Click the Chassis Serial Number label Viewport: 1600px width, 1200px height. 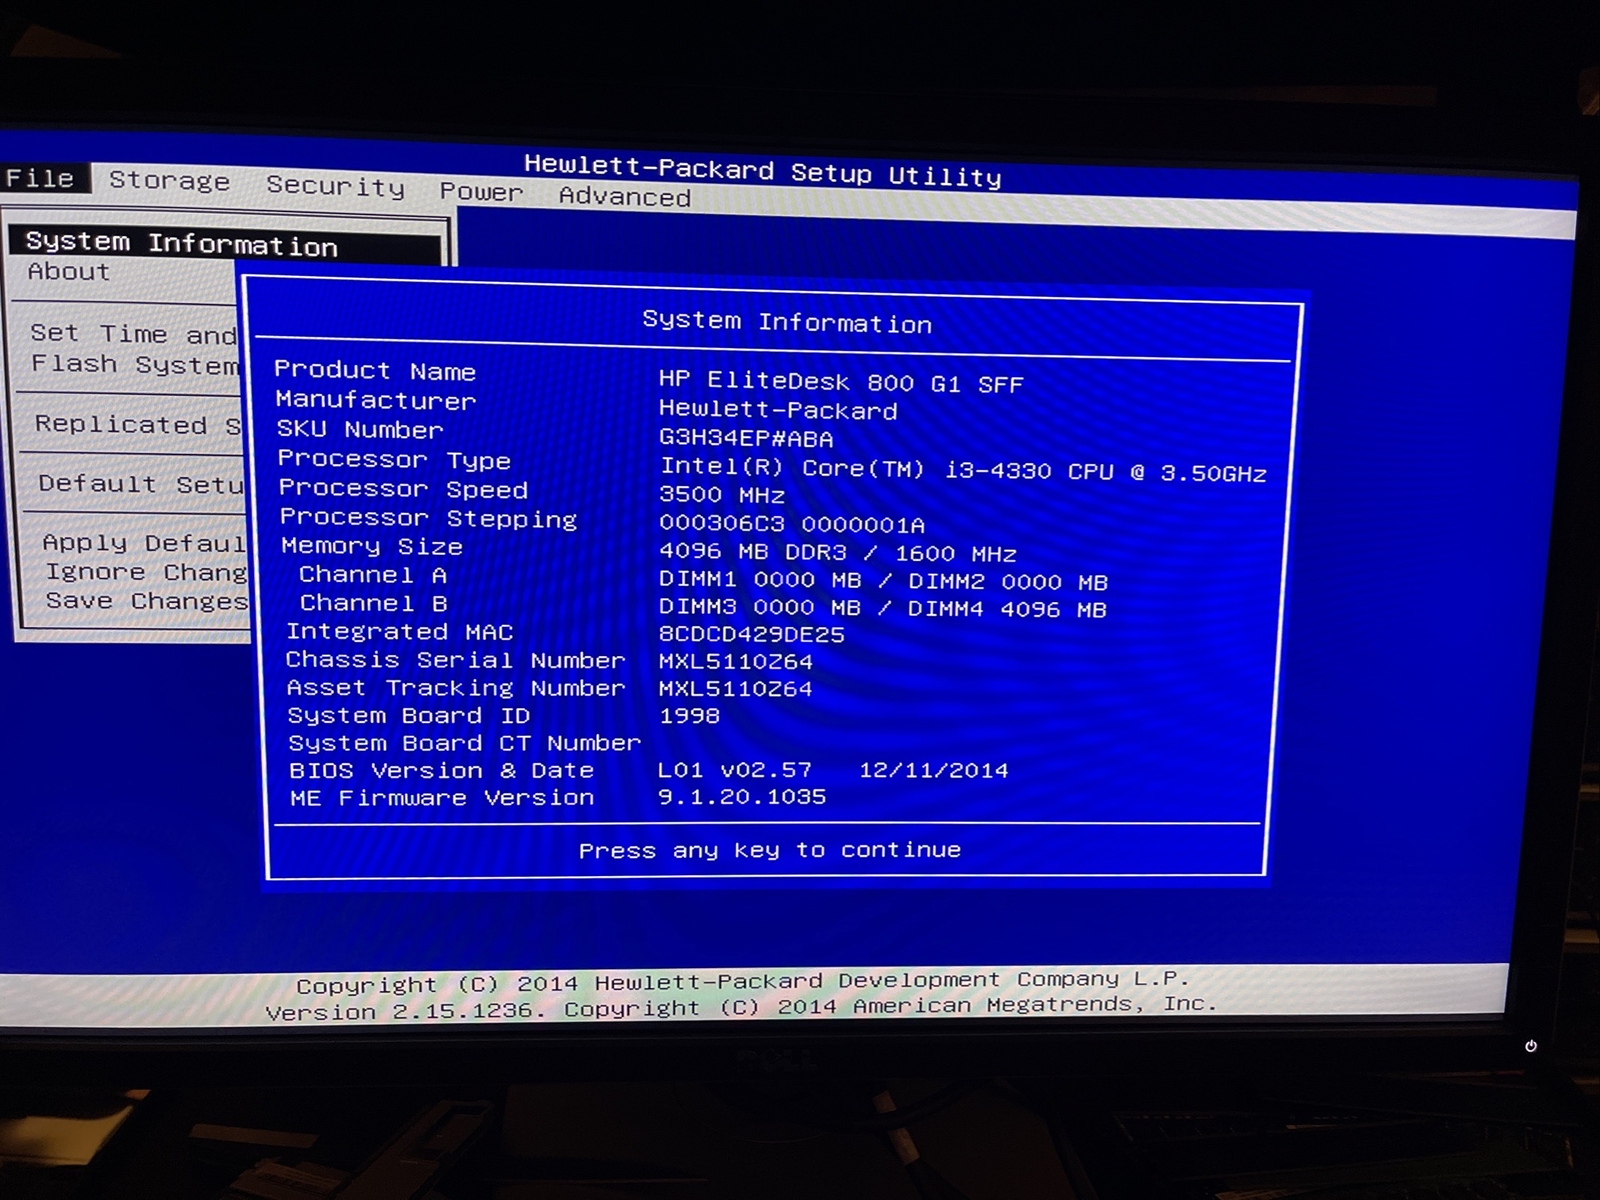[x=456, y=659]
